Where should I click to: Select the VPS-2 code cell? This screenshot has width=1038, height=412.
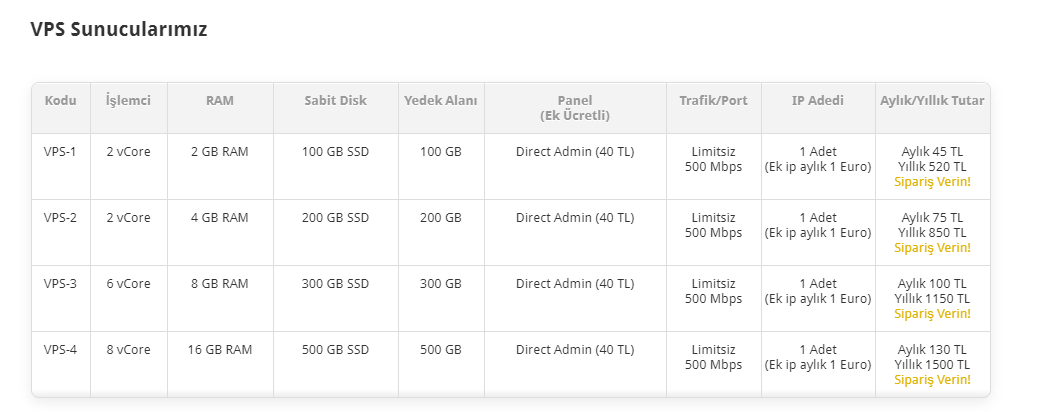(x=60, y=218)
